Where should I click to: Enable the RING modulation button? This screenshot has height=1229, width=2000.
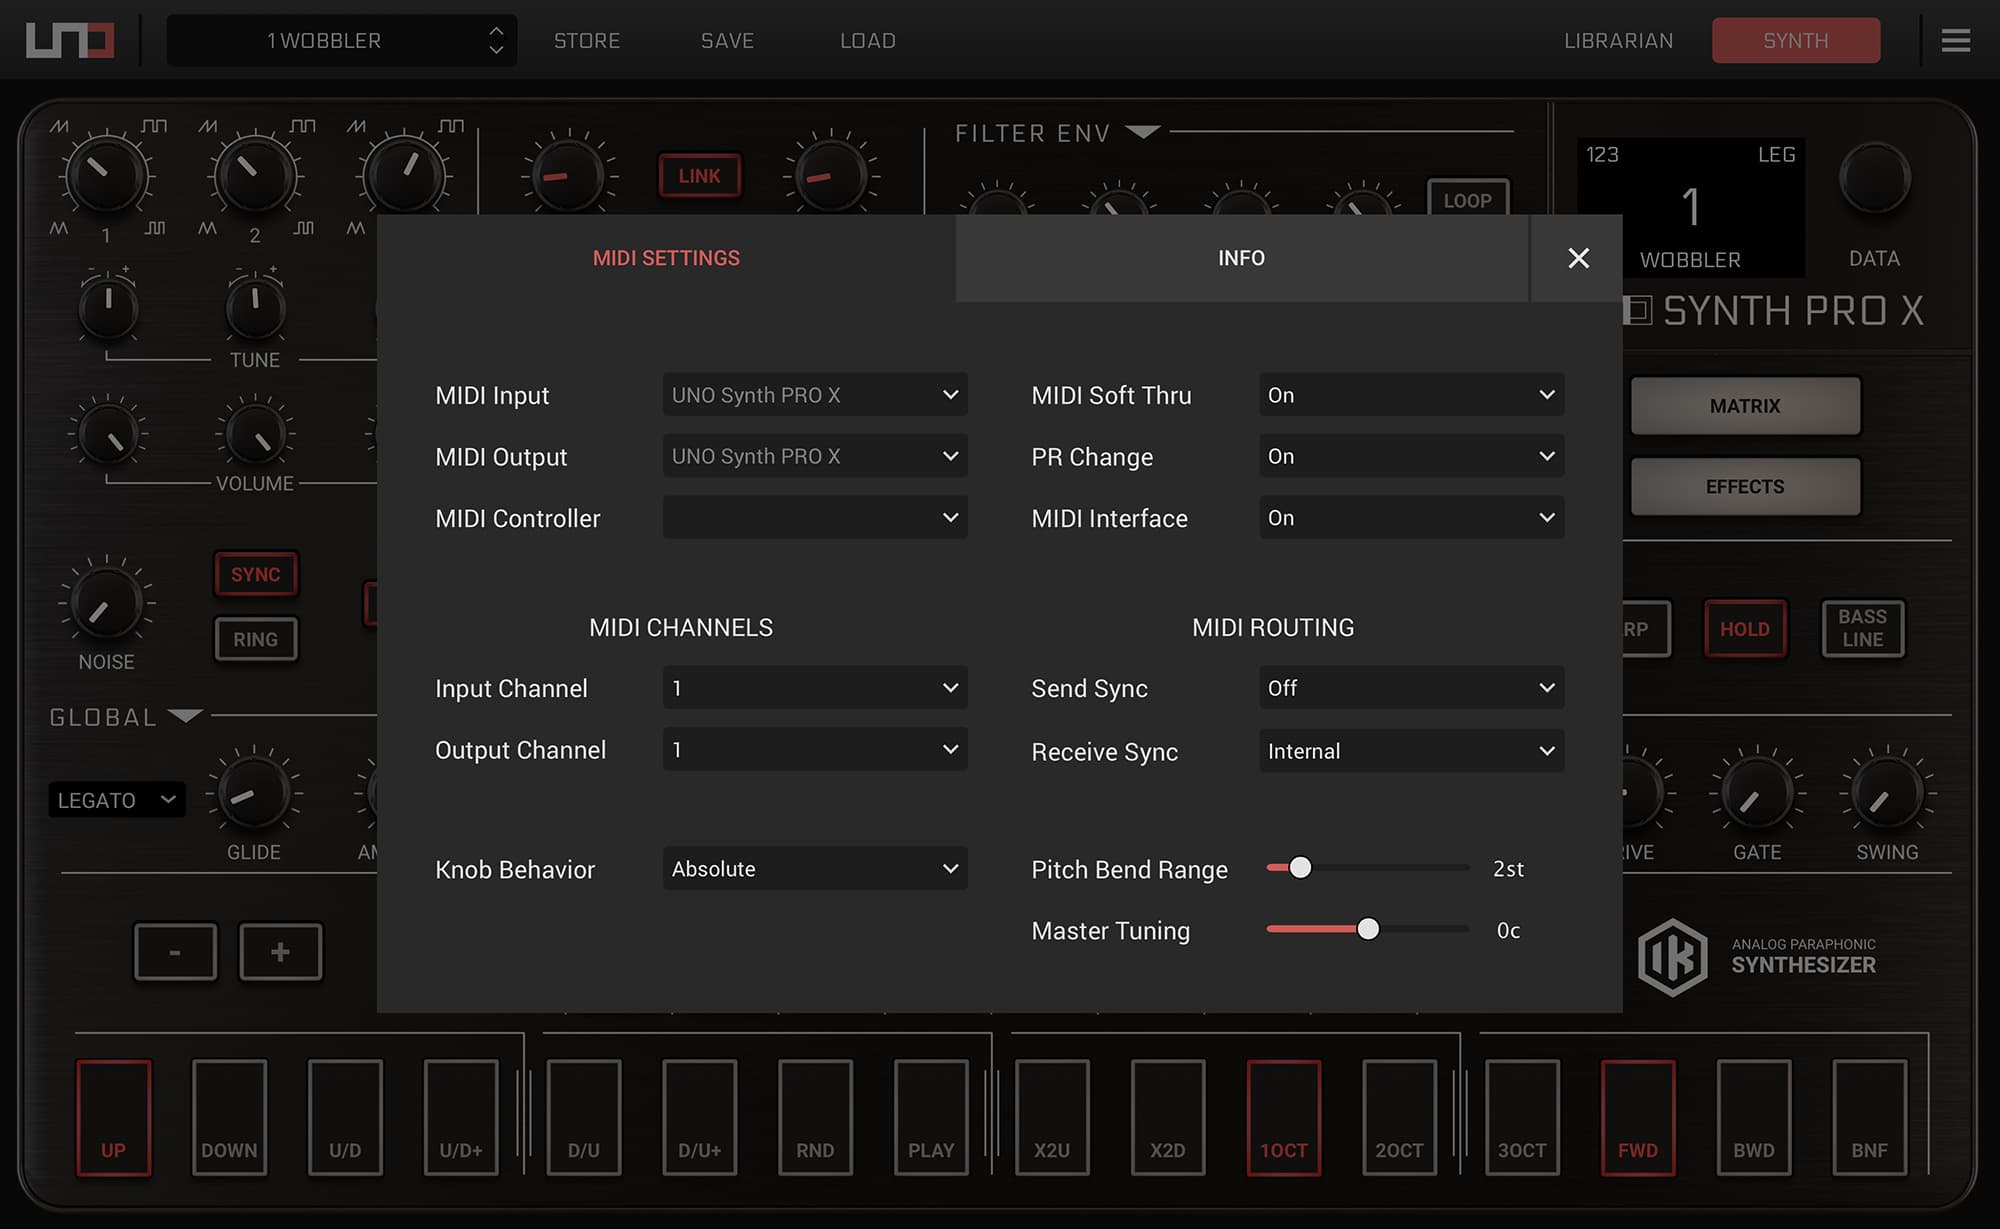coord(255,639)
